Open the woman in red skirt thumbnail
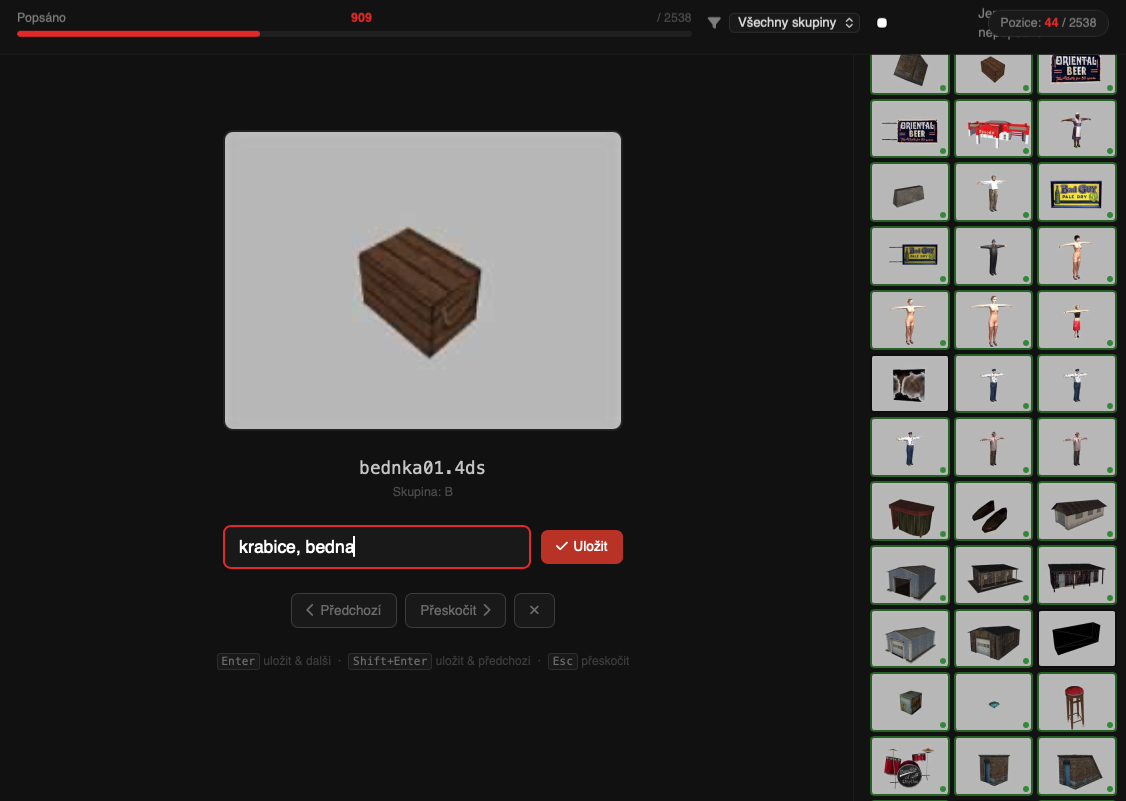 point(1076,320)
